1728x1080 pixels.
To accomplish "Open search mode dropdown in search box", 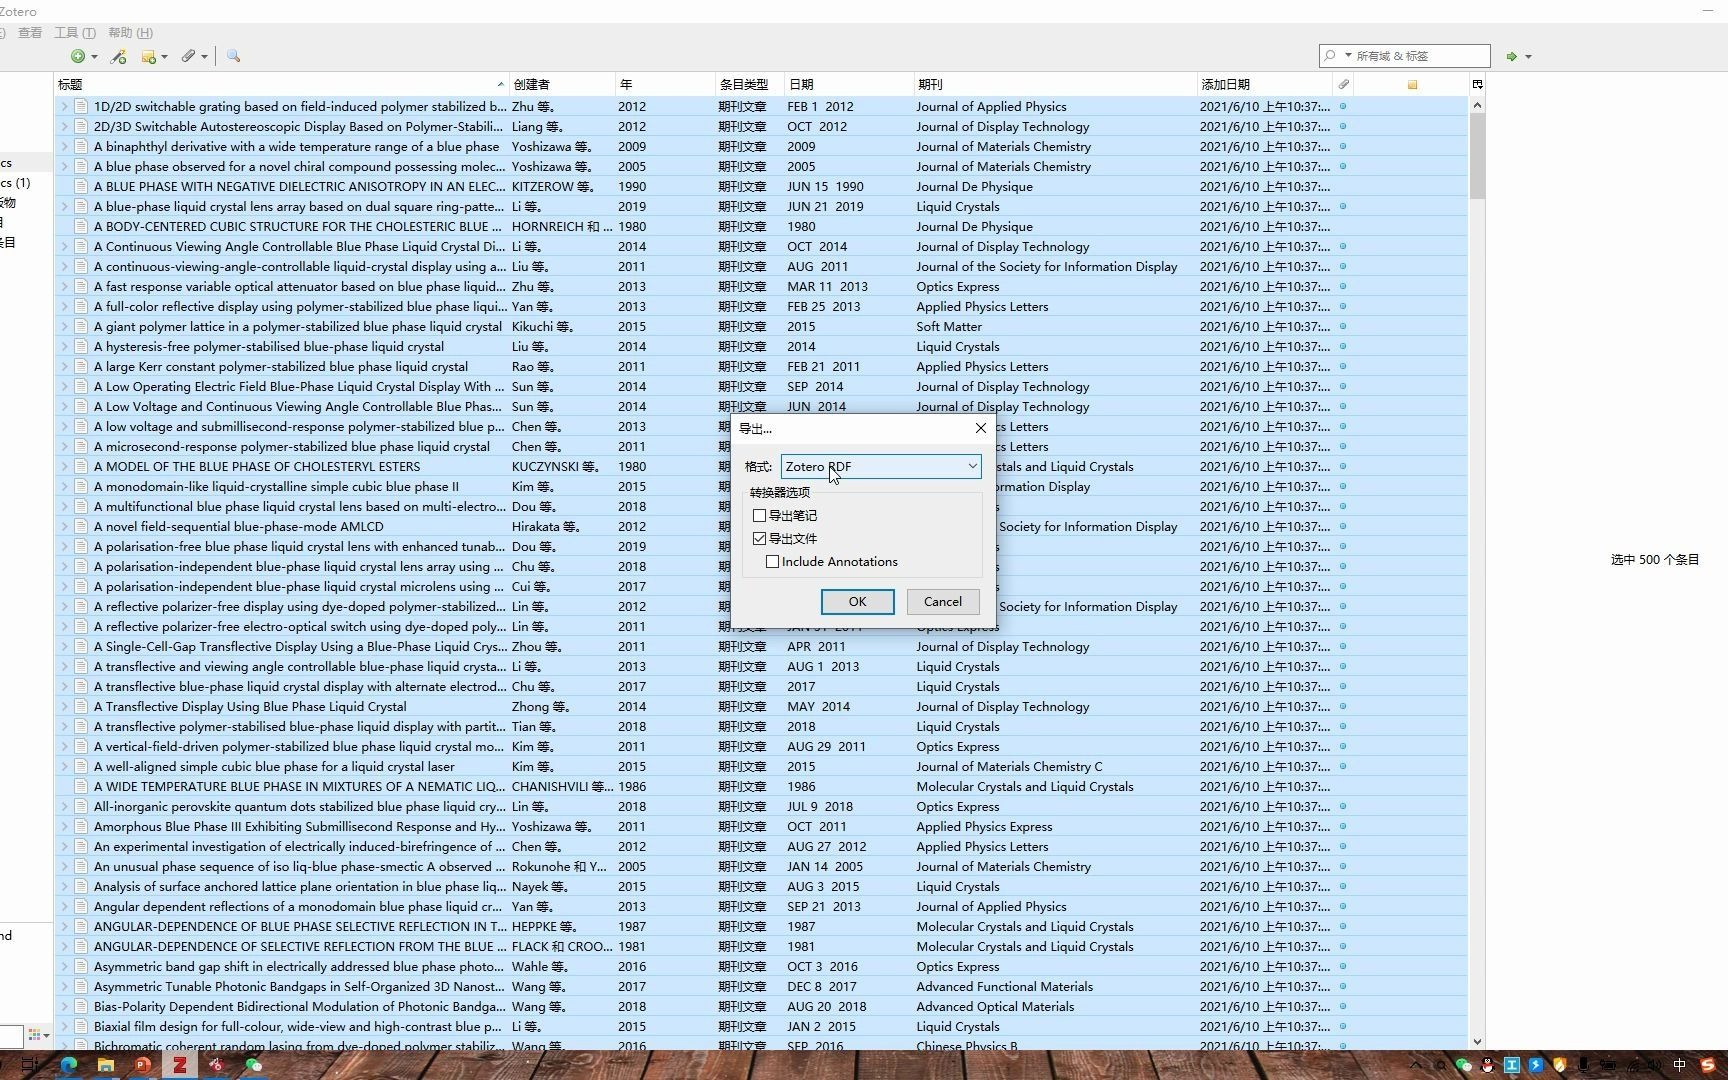I will point(1348,56).
